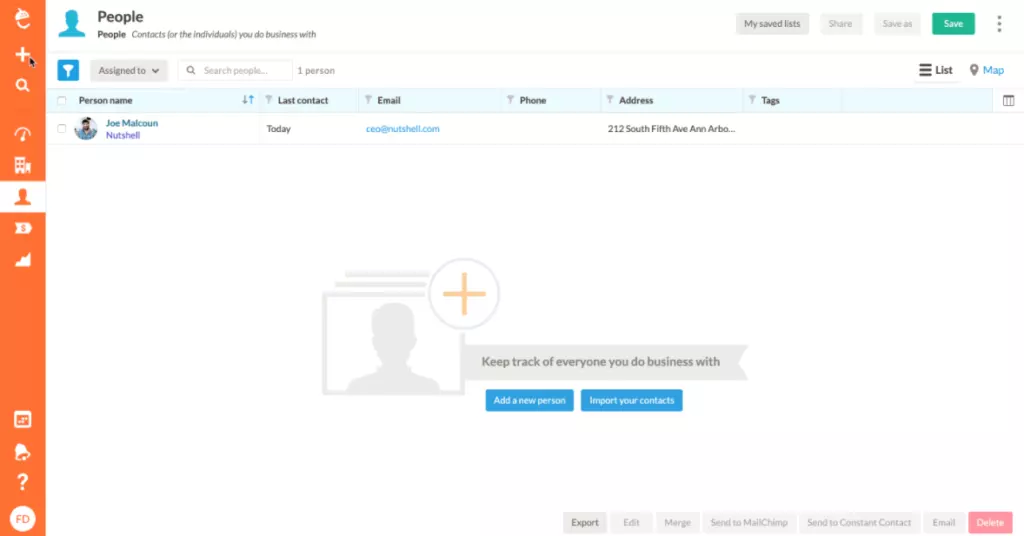Click the red Delete button
Image resolution: width=1024 pixels, height=536 pixels.
[x=990, y=522]
